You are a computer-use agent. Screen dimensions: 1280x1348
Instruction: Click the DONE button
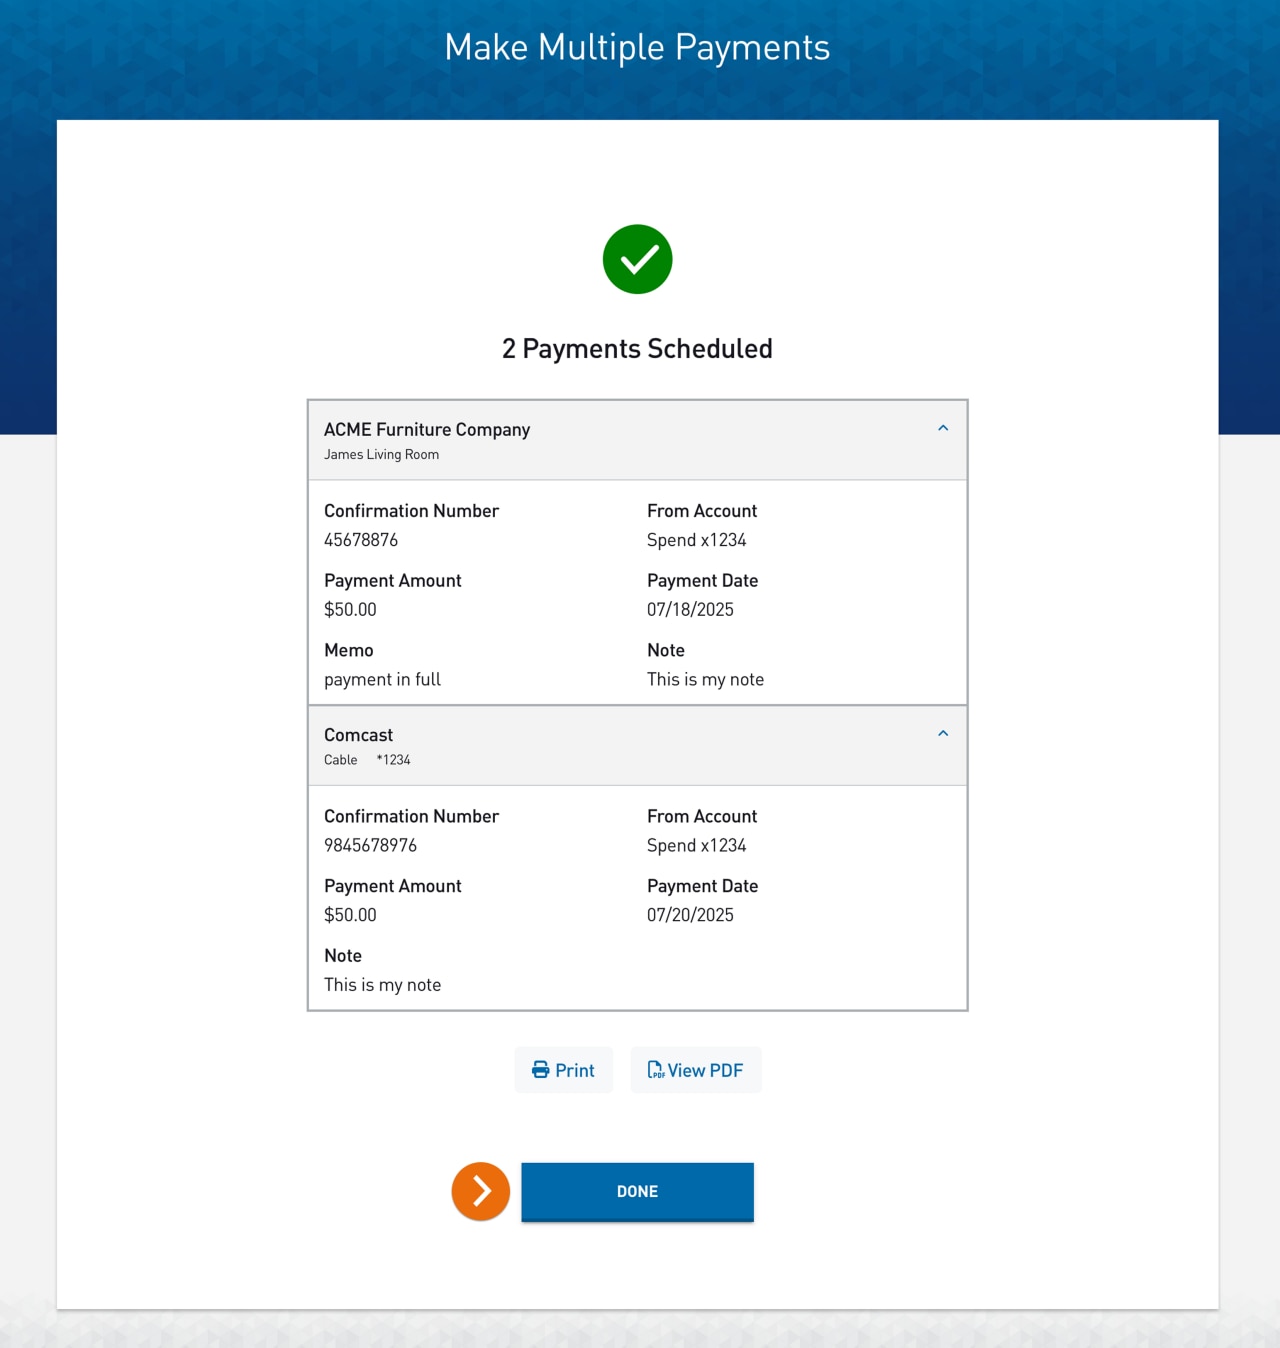637,1191
